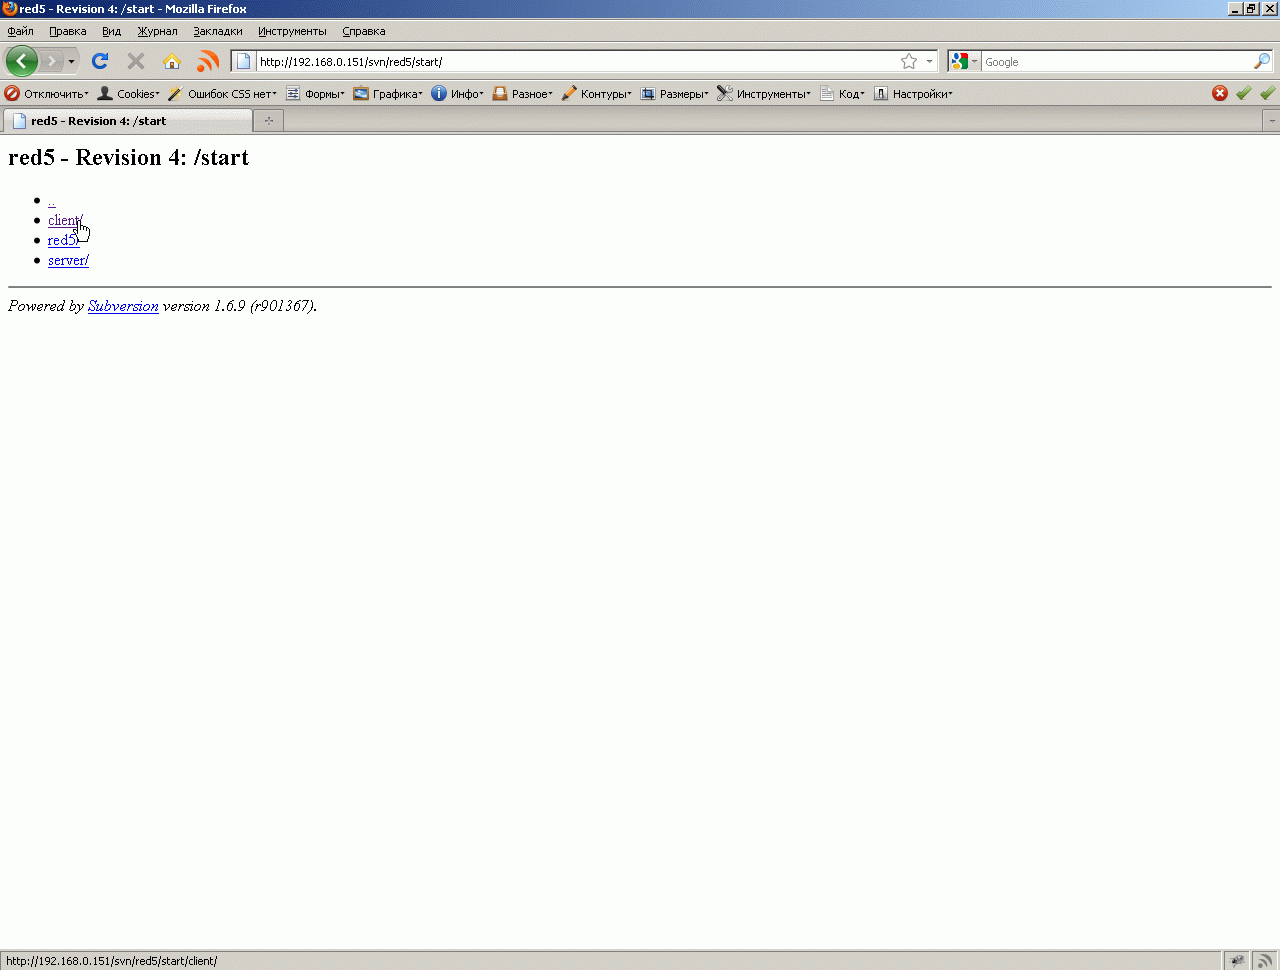Click the heading red5 - Revision 4: /start
This screenshot has height=970, width=1280.
coord(129,157)
